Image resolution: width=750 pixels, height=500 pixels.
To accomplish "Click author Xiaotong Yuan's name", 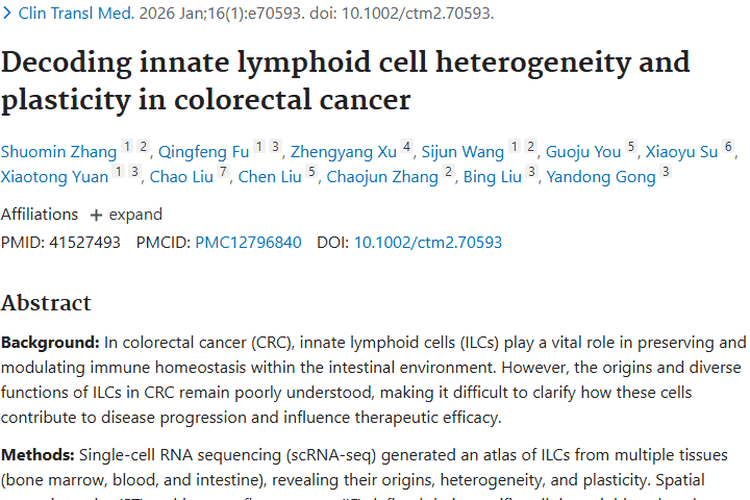I will point(54,177).
